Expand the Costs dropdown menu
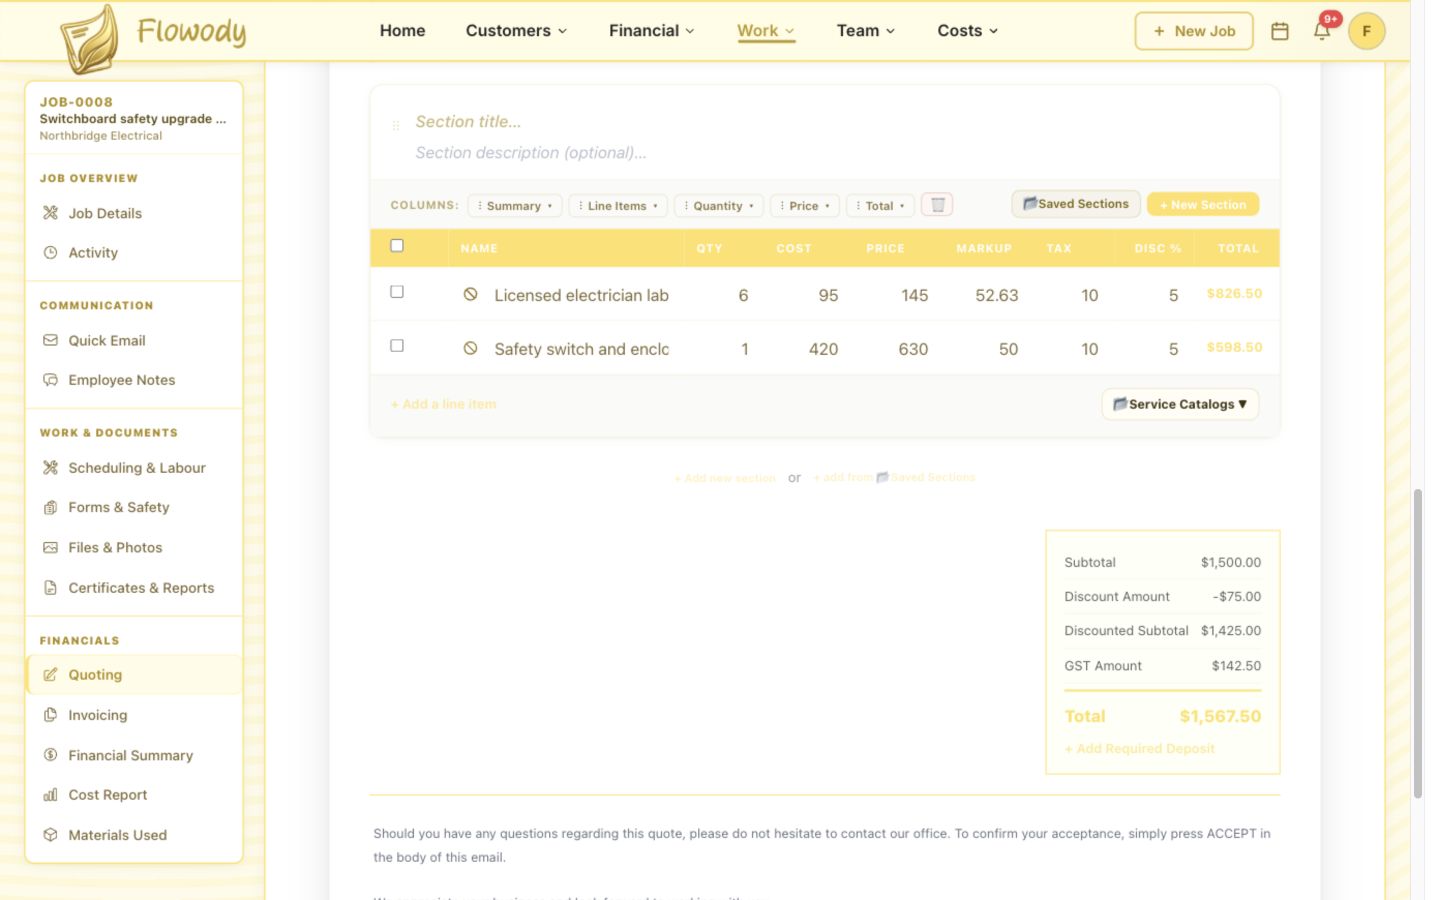Viewport: 1440px width, 900px height. click(968, 31)
